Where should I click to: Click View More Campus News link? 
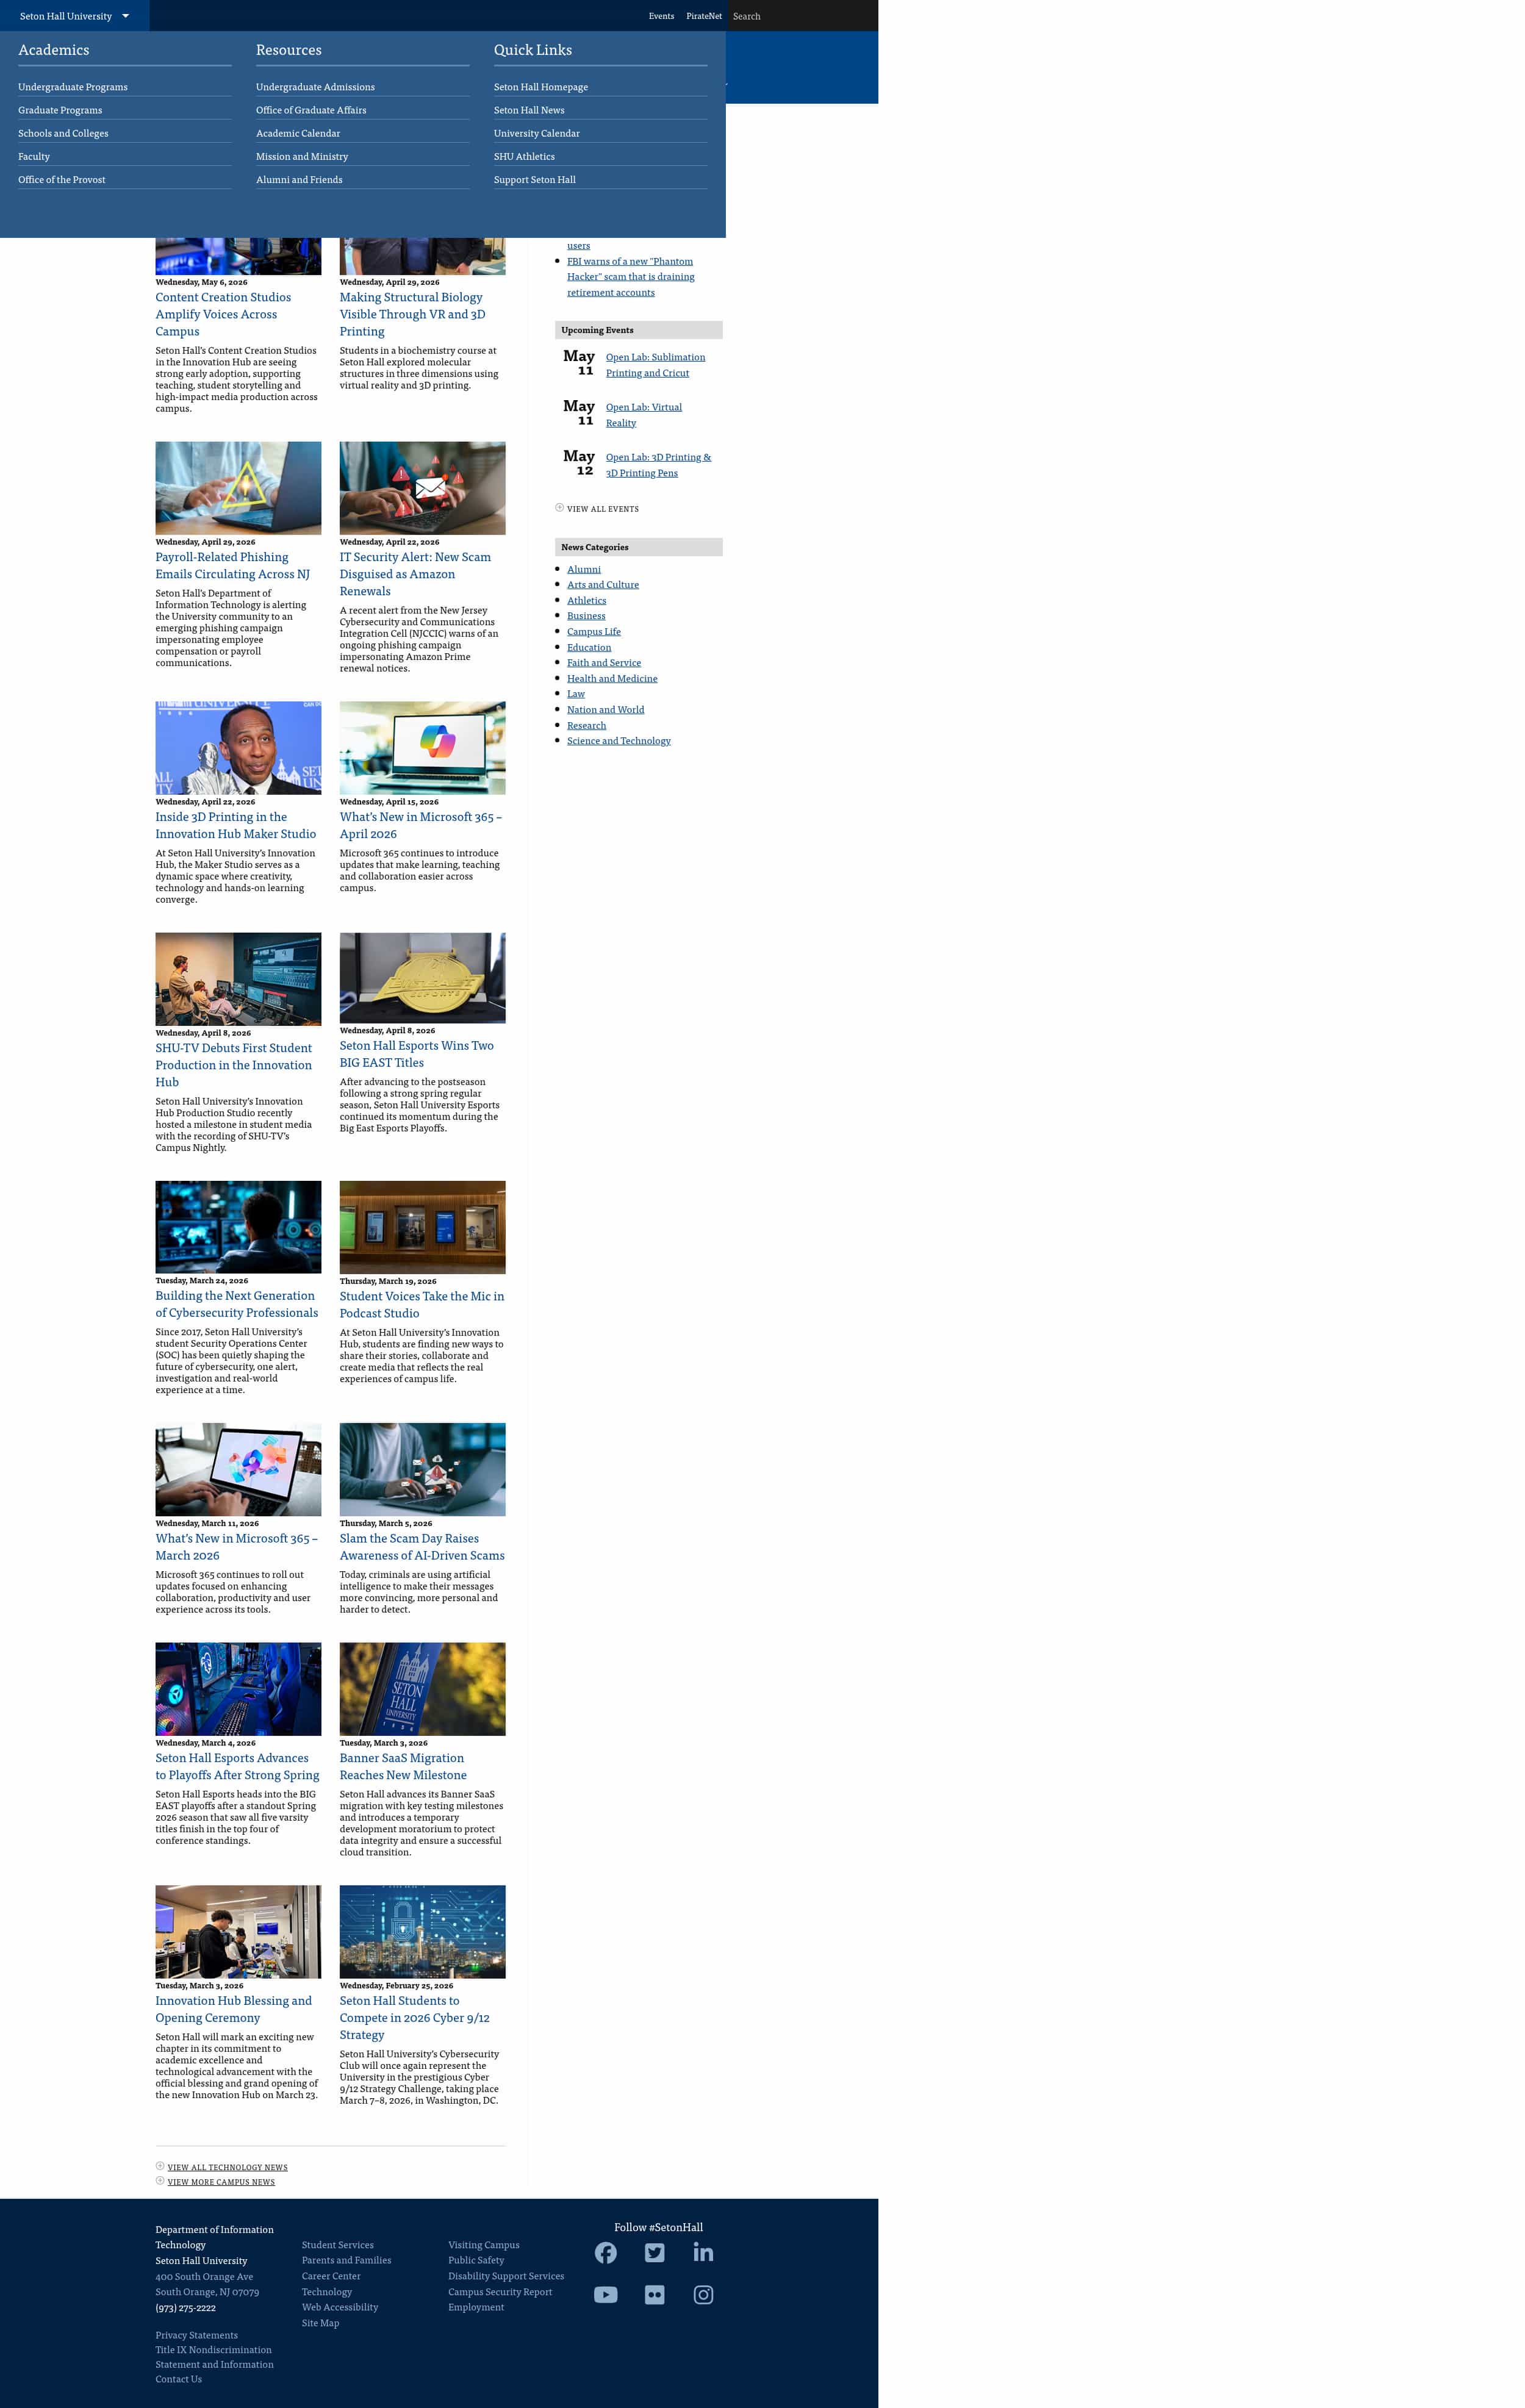coord(221,2182)
